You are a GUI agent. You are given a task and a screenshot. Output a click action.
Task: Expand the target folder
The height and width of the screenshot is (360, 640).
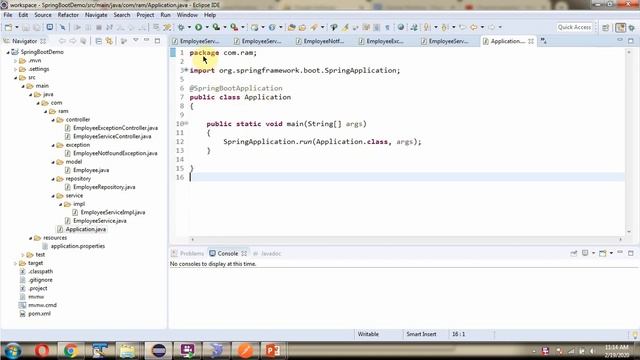click(x=16, y=263)
